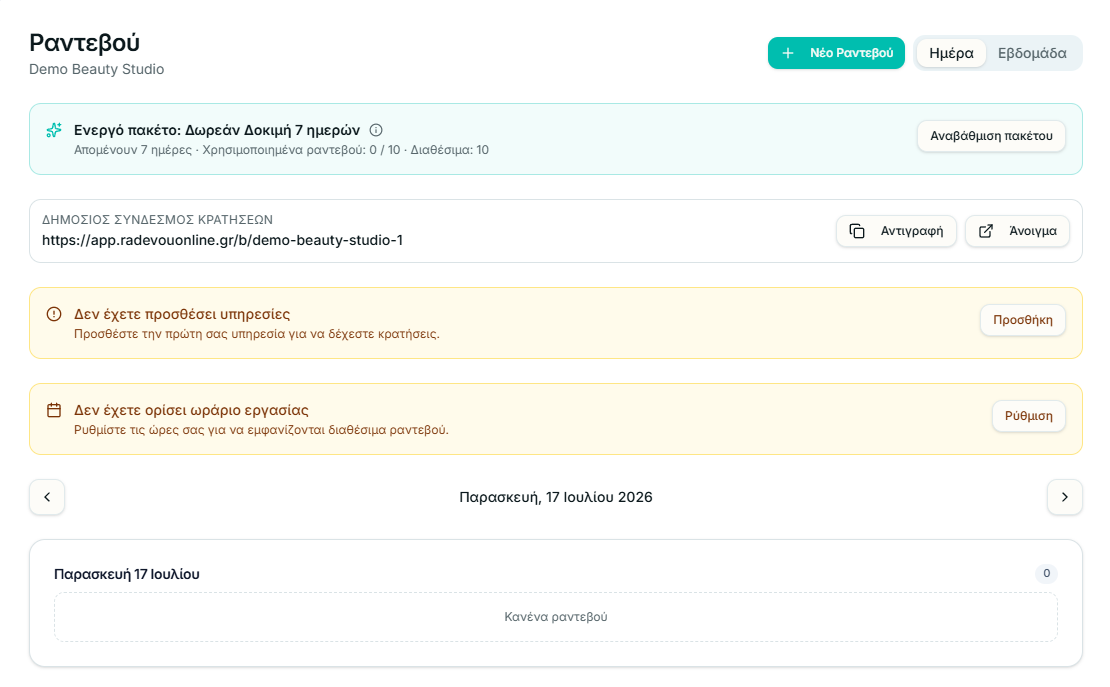Open Αναβάθμιση πακέτου
The image size is (1110, 687).
[991, 136]
